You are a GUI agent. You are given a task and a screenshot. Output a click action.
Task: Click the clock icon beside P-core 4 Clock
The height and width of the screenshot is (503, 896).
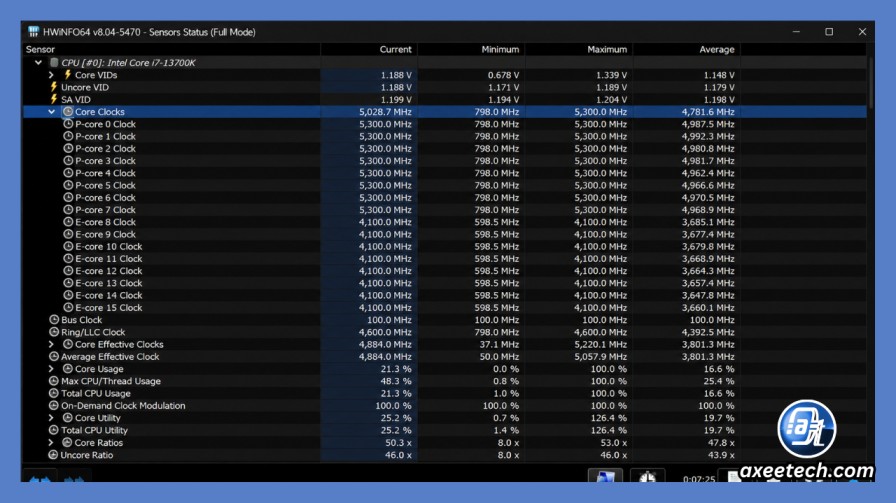point(68,173)
